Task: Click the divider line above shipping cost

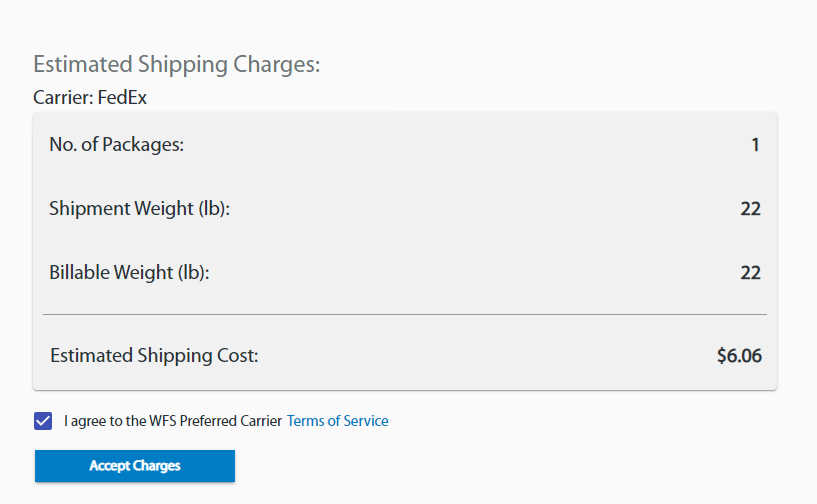Action: click(405, 314)
